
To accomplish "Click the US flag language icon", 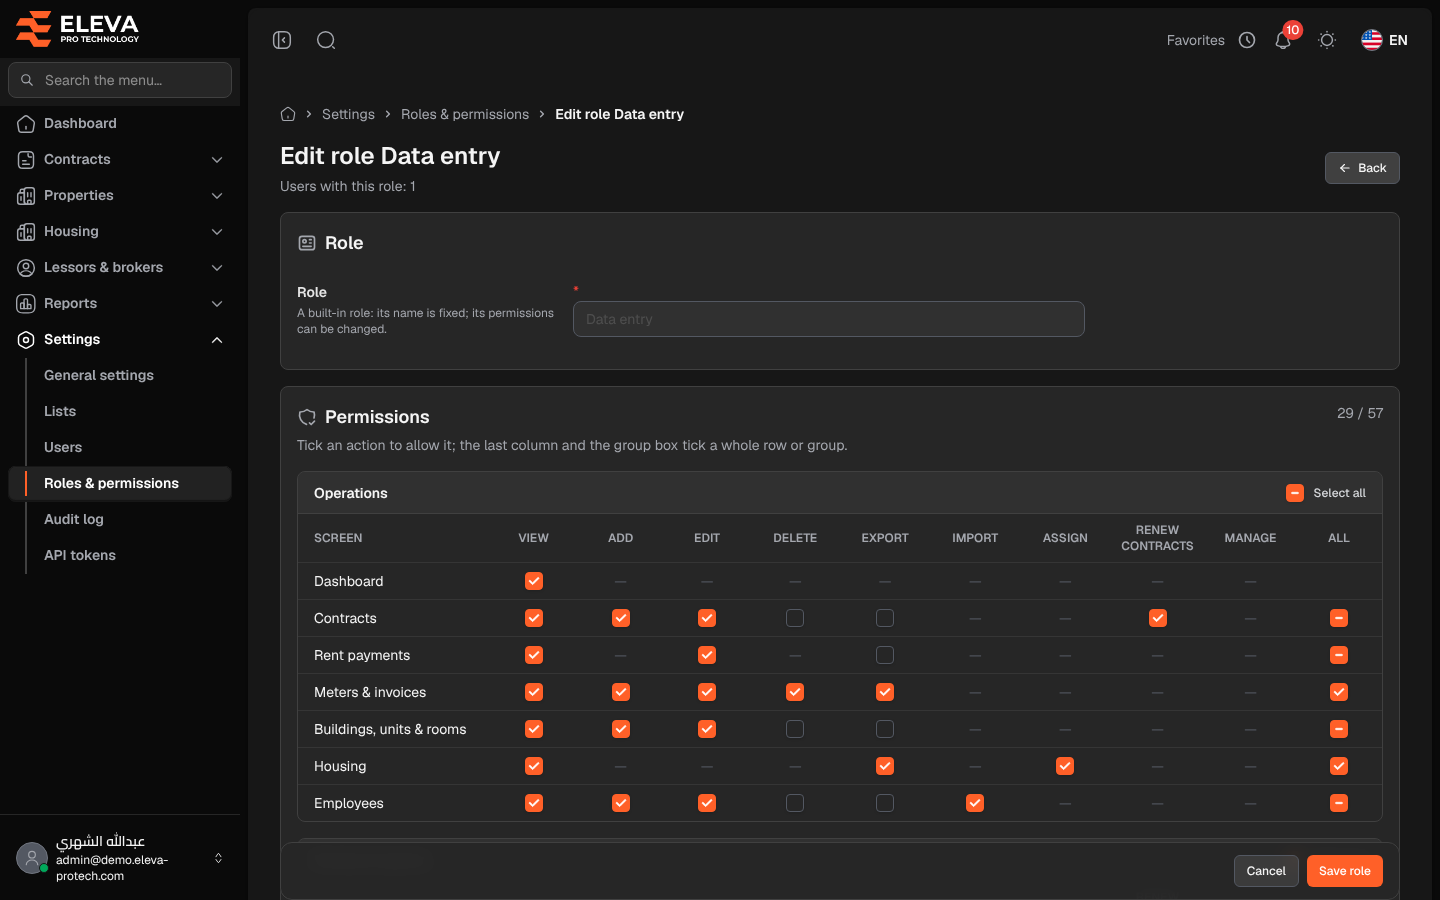I will (x=1372, y=40).
